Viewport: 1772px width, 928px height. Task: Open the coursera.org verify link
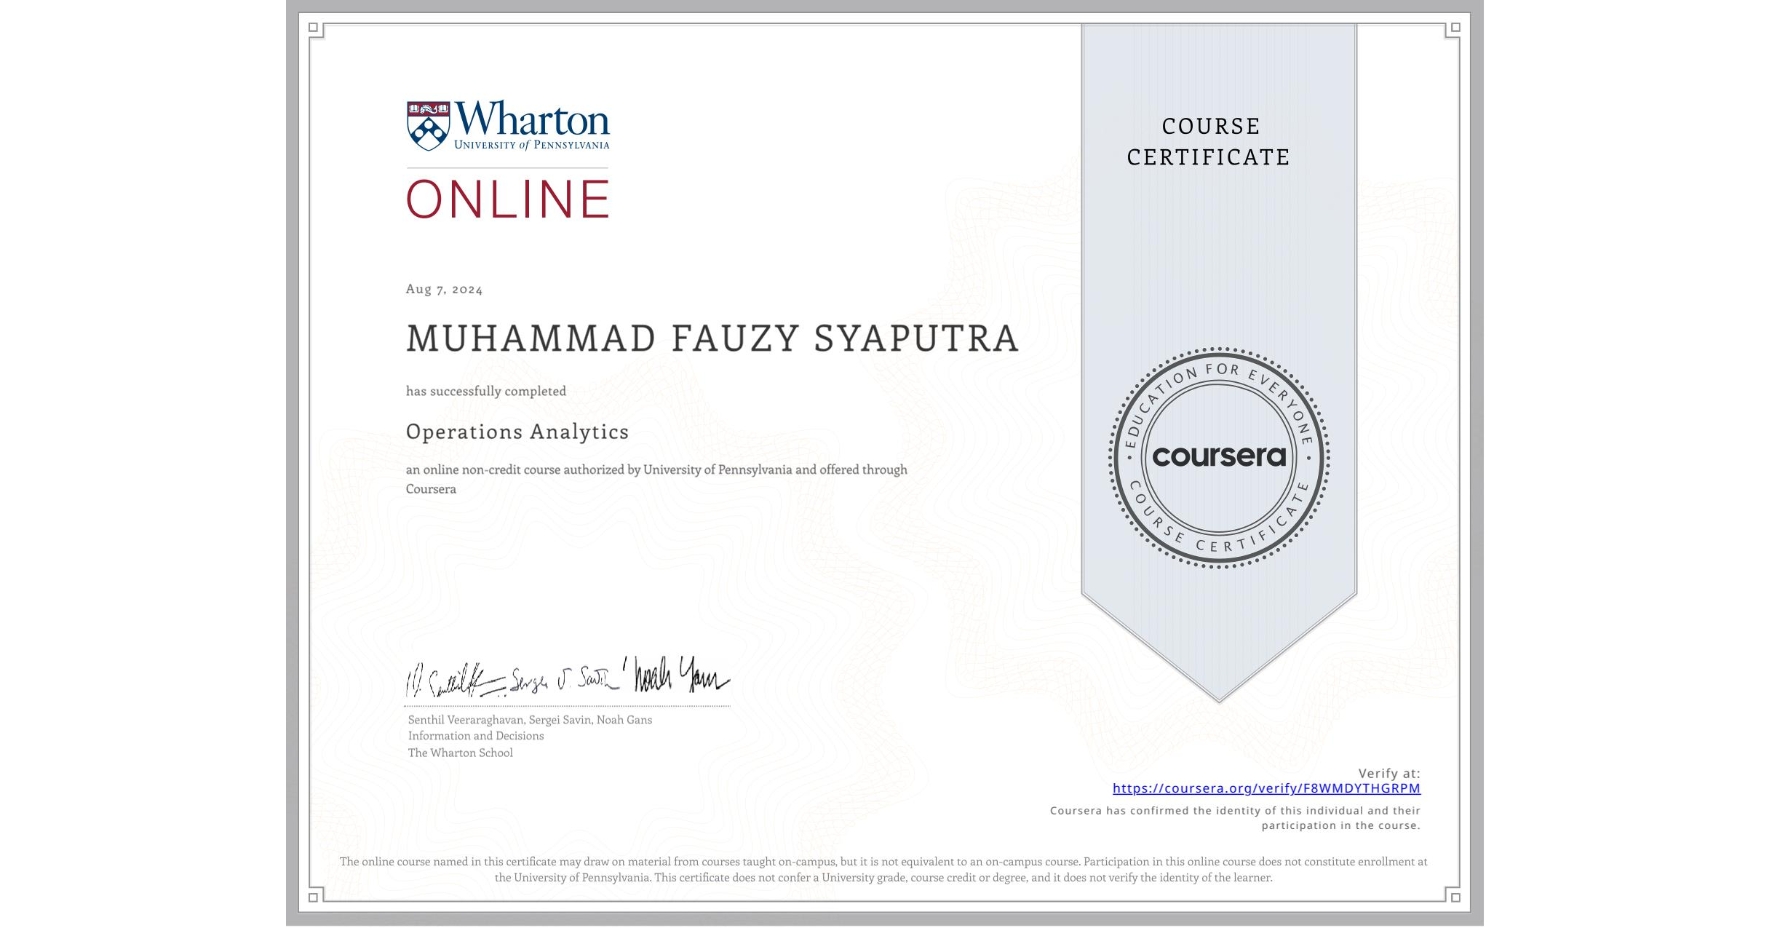pyautogui.click(x=1266, y=788)
